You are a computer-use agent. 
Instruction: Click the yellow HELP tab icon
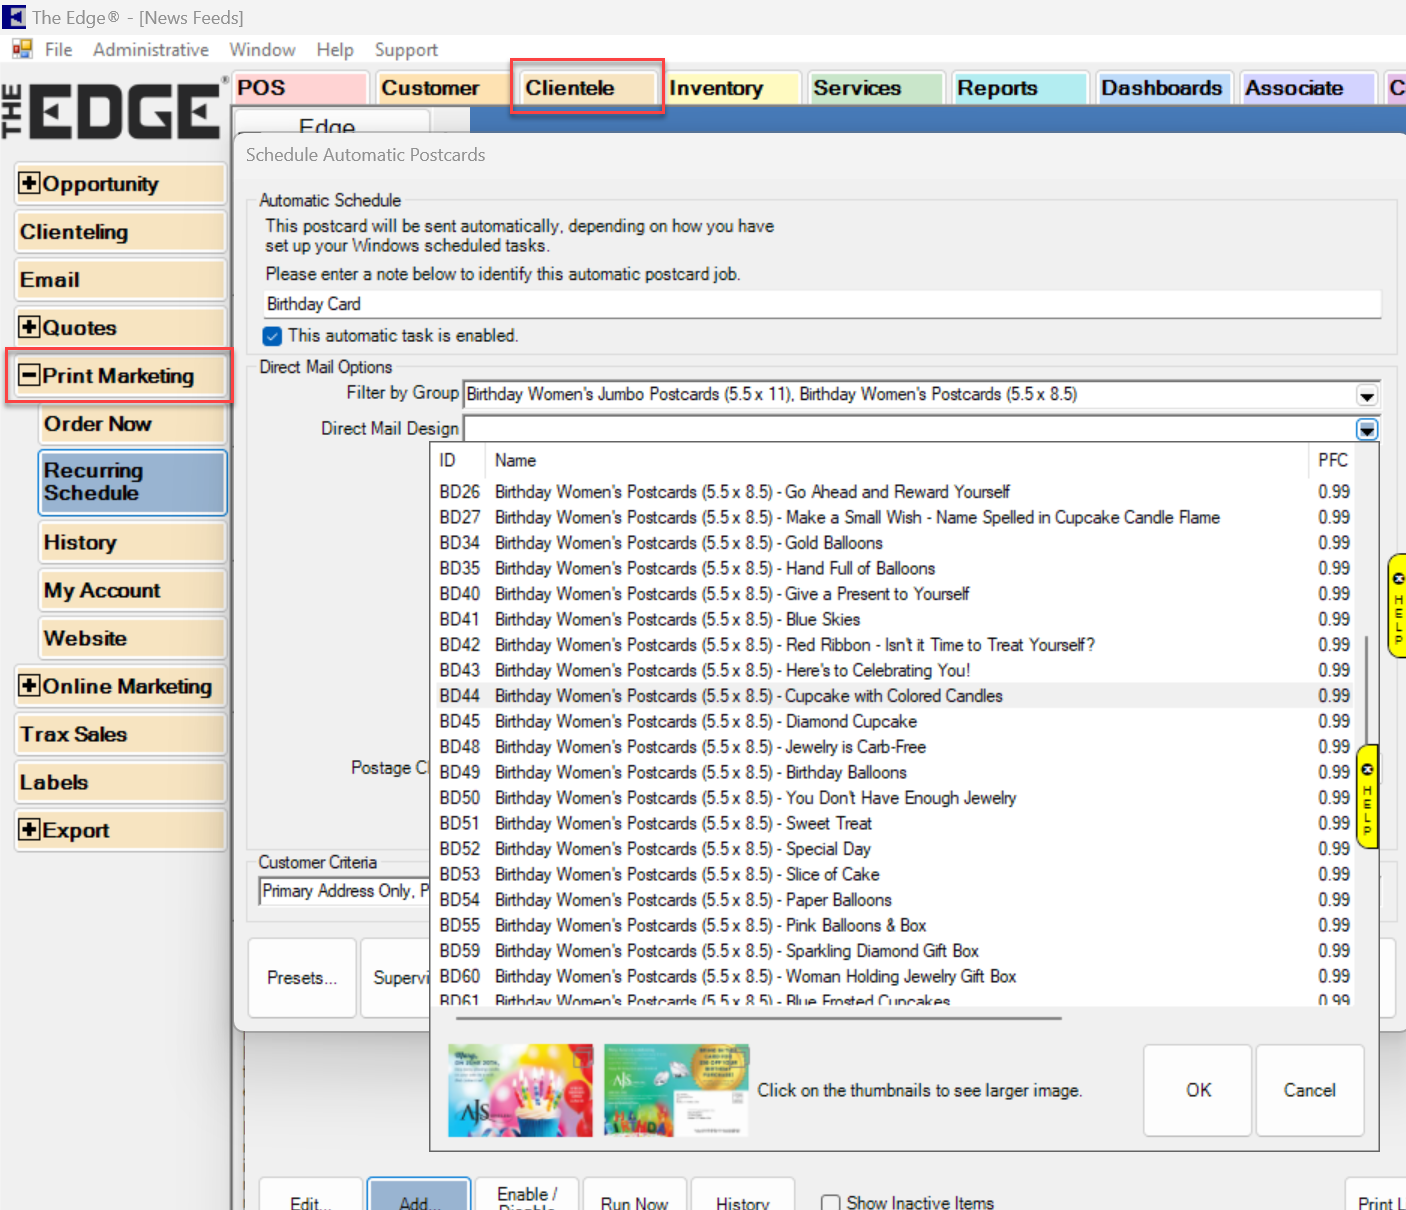pos(1397,605)
